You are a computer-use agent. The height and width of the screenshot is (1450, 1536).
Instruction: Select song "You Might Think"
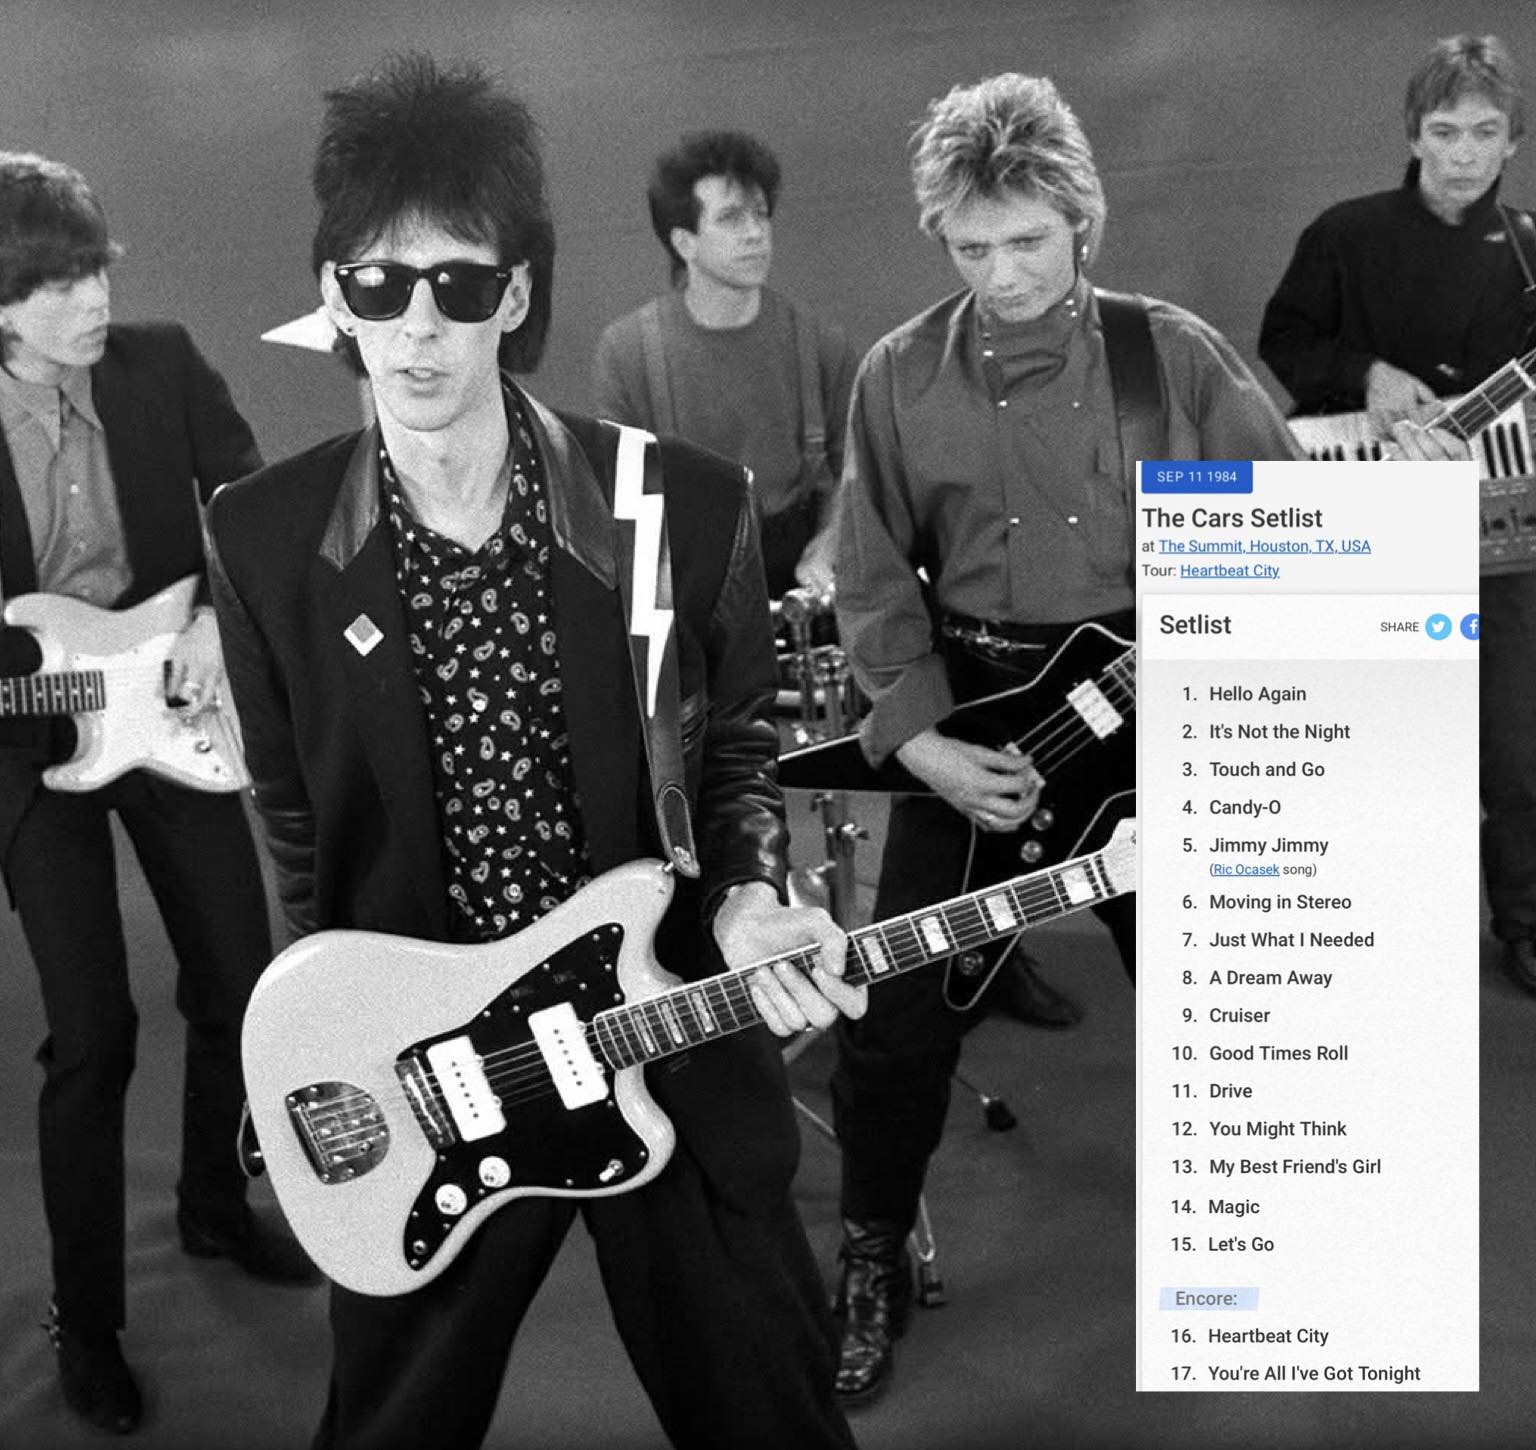click(x=1277, y=1130)
